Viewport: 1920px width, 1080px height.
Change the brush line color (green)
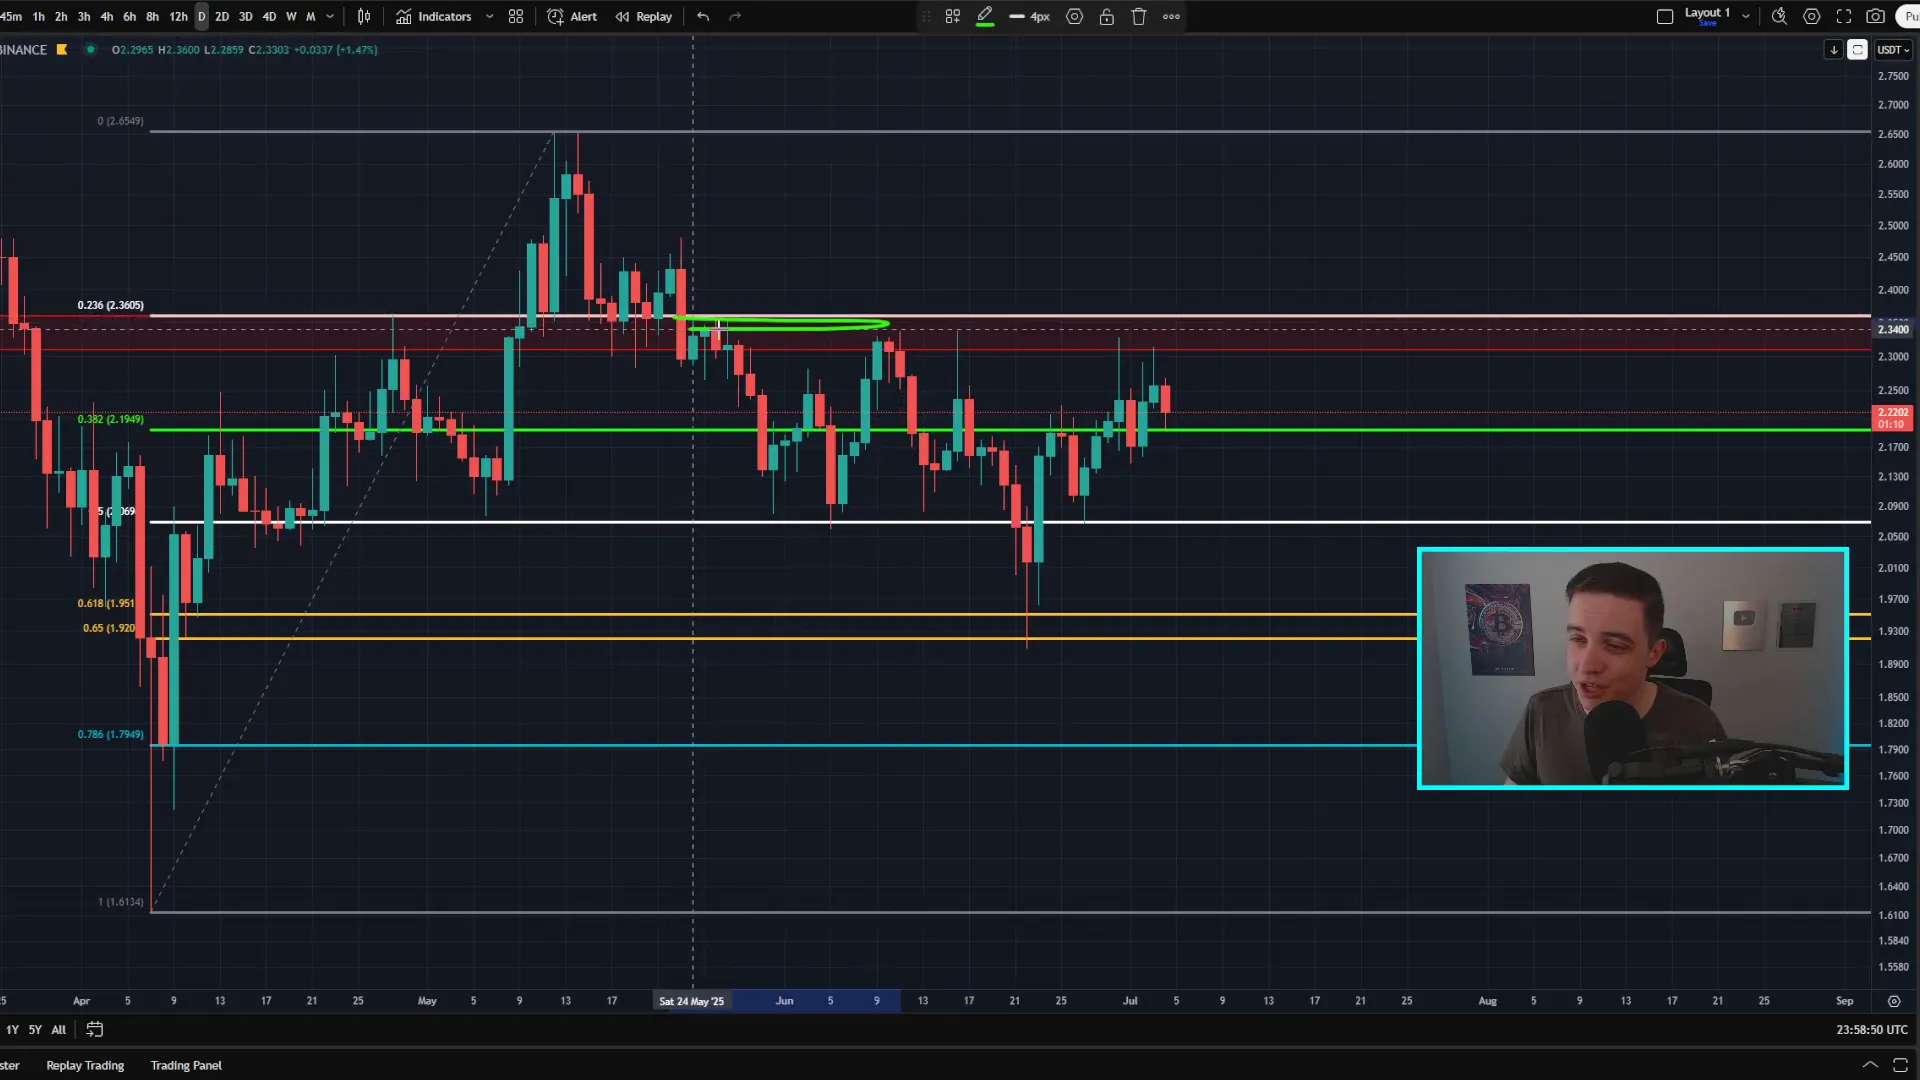pos(985,16)
